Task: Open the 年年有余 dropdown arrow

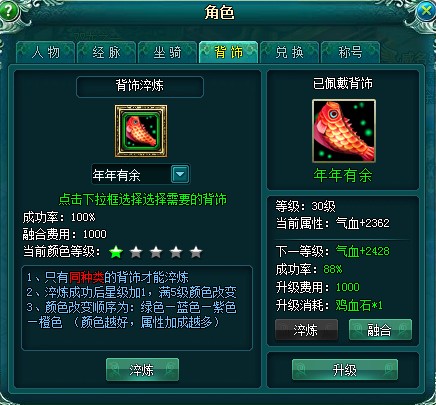Action: point(180,174)
